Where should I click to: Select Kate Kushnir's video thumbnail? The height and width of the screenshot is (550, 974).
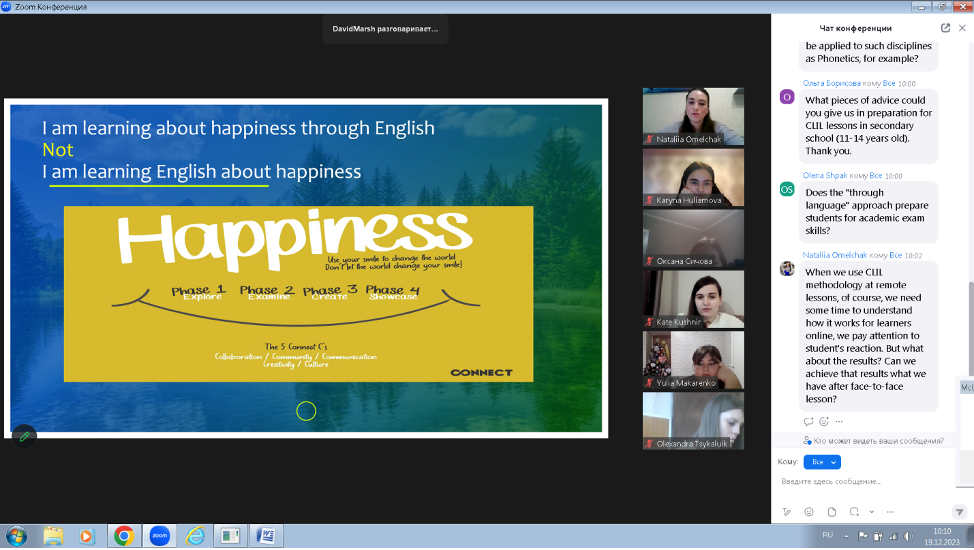click(x=693, y=298)
